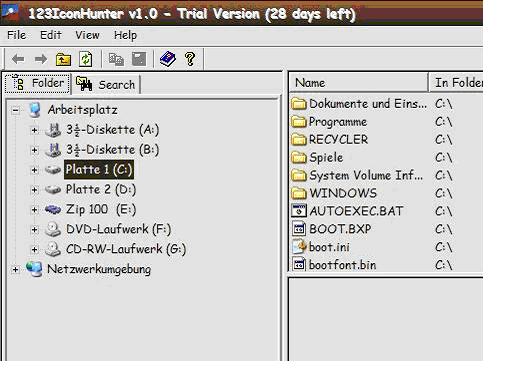
Task: Click the Copy icons toolbar button
Action: point(116,59)
